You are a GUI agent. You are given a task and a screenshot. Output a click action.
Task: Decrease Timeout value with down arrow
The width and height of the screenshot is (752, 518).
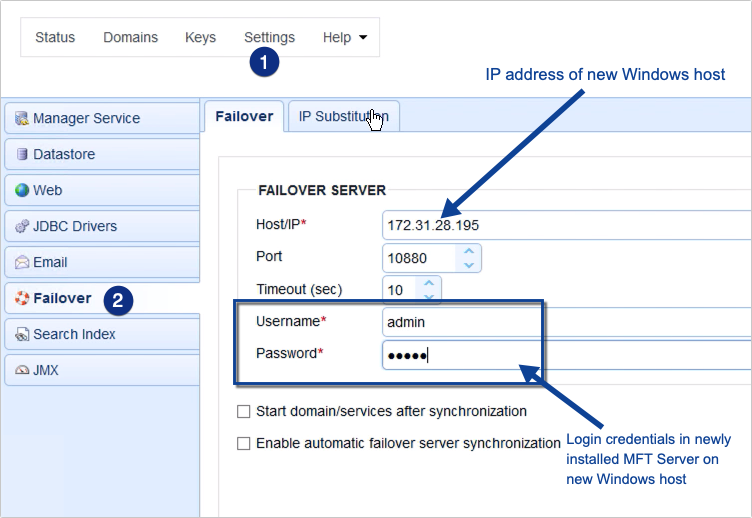429,297
